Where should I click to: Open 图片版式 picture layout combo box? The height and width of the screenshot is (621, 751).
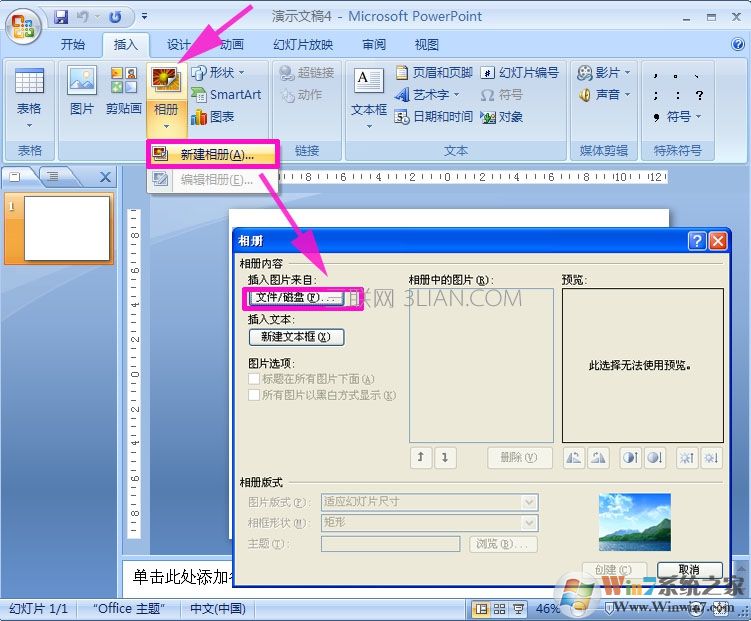[x=430, y=502]
